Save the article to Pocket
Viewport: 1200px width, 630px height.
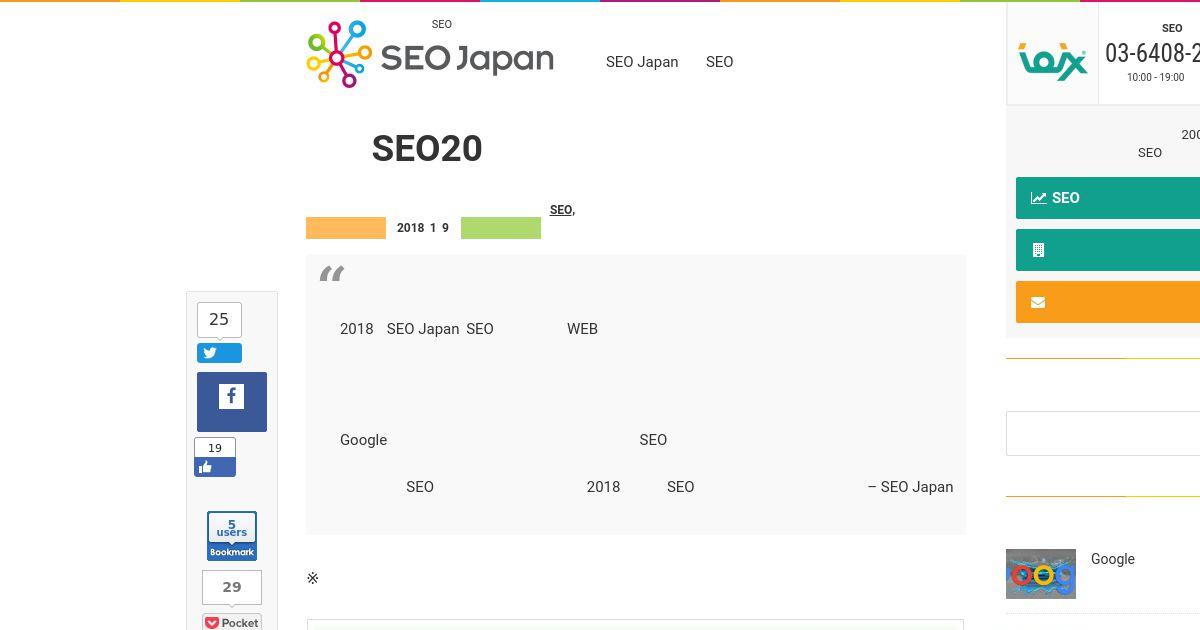pos(232,622)
